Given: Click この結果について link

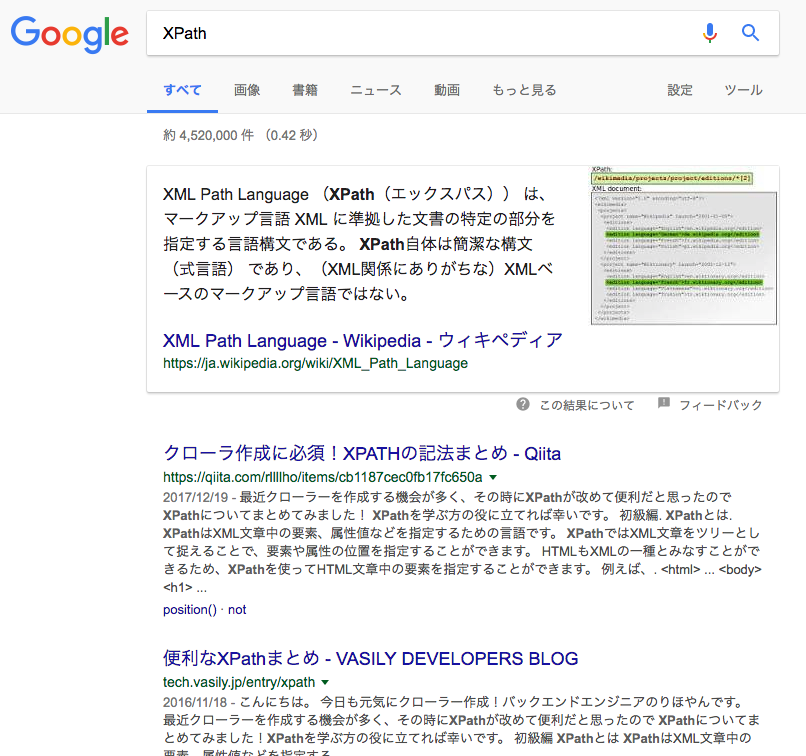Looking at the screenshot, I should coord(587,405).
